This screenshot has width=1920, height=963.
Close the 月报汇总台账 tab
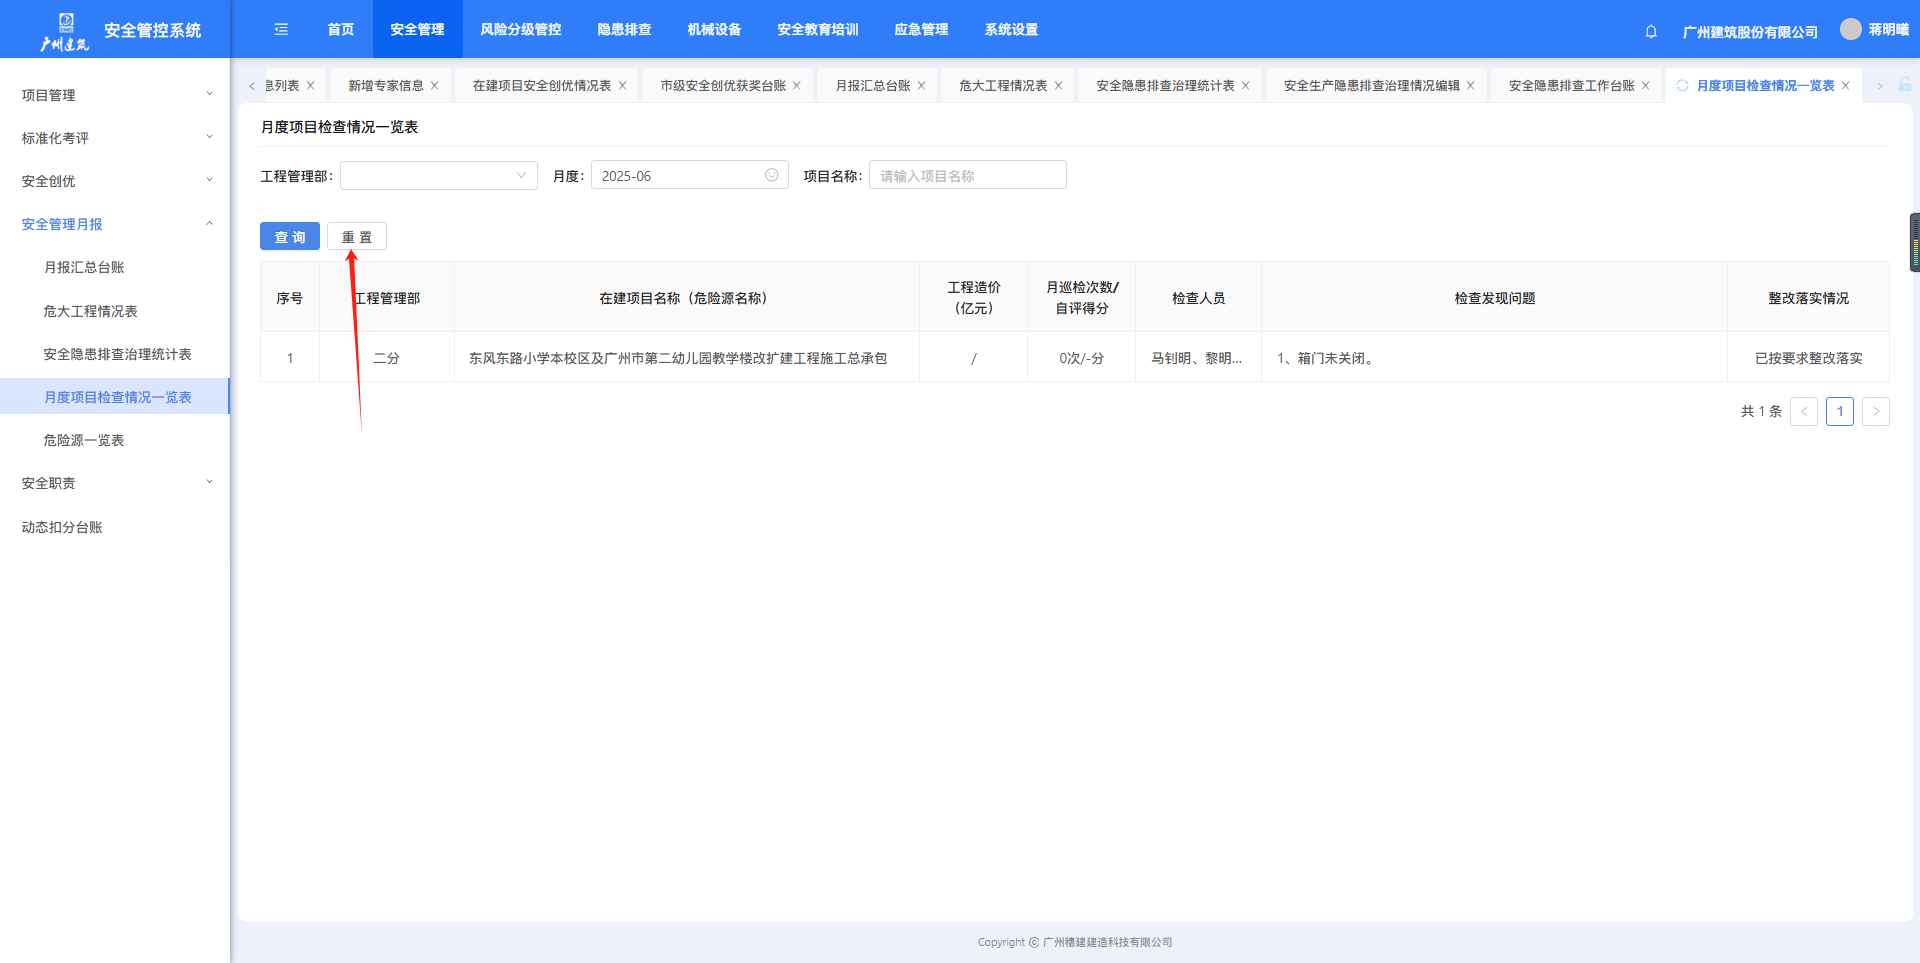click(x=922, y=86)
